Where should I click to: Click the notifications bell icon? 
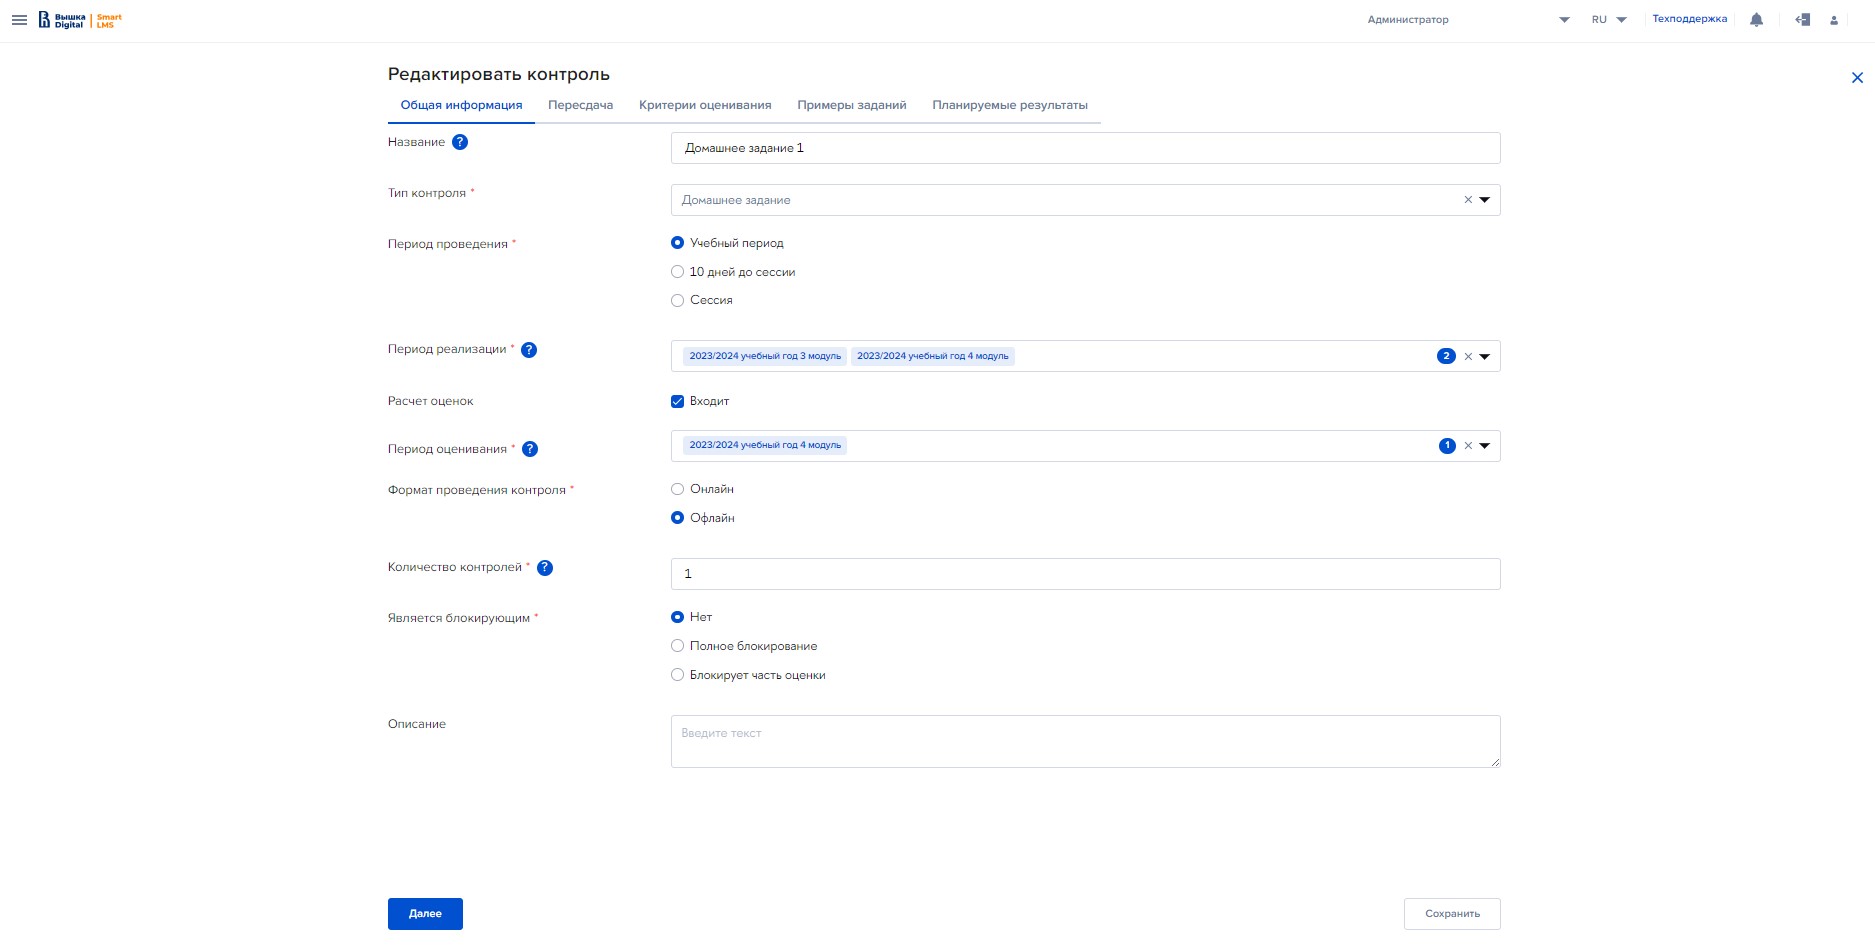[1756, 20]
